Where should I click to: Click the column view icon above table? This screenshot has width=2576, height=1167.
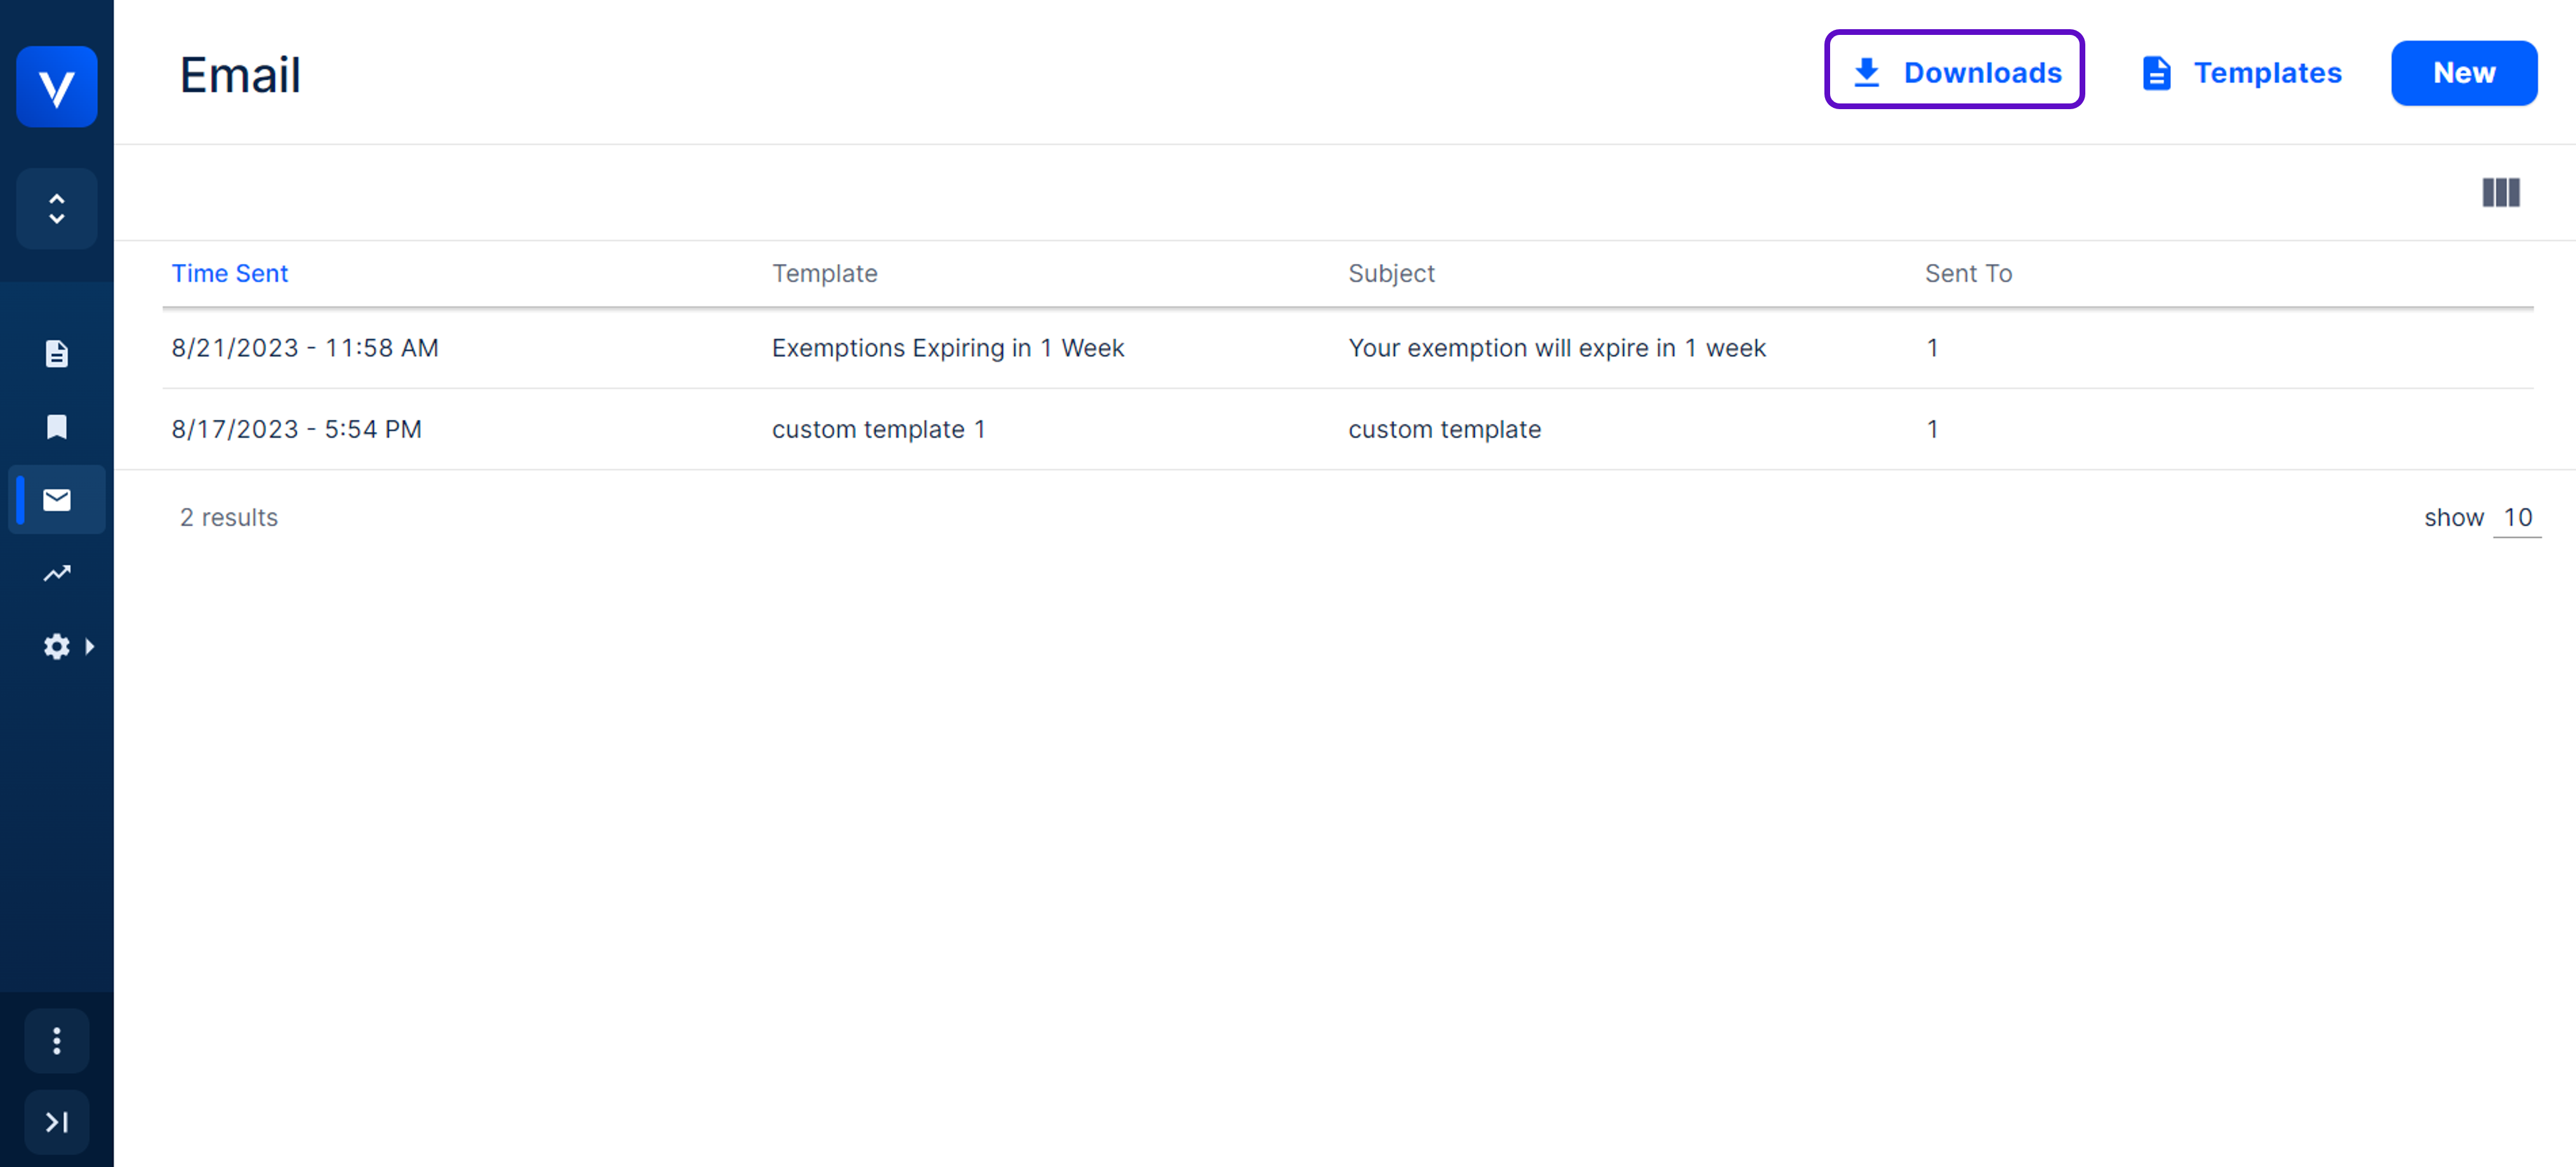click(2500, 192)
